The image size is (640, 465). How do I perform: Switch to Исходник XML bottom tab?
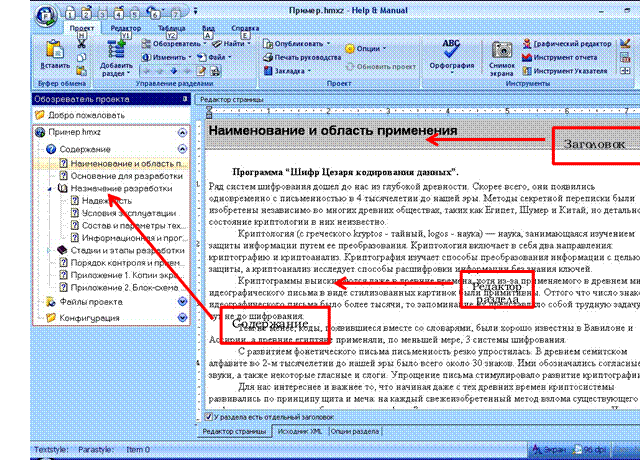(x=300, y=431)
